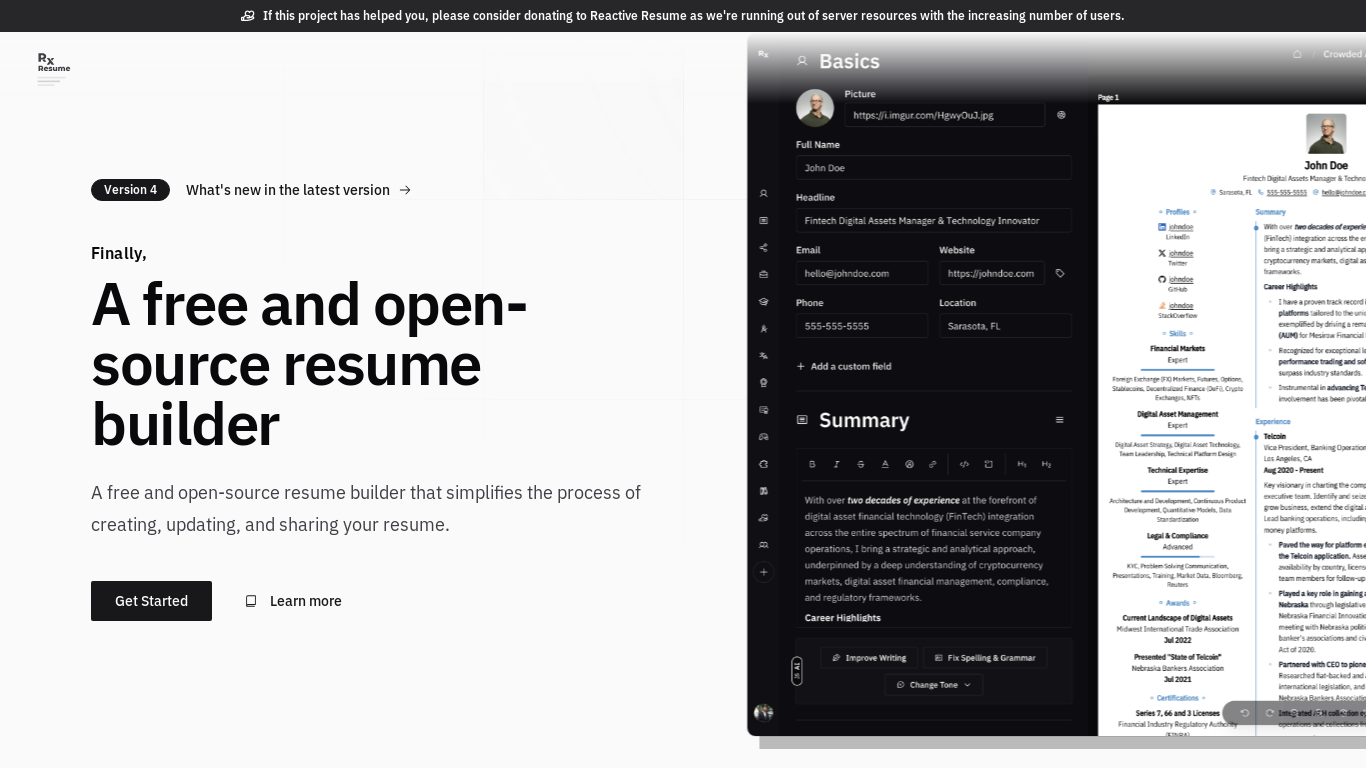Toggle italic formatting in the Summary editor

coord(836,464)
